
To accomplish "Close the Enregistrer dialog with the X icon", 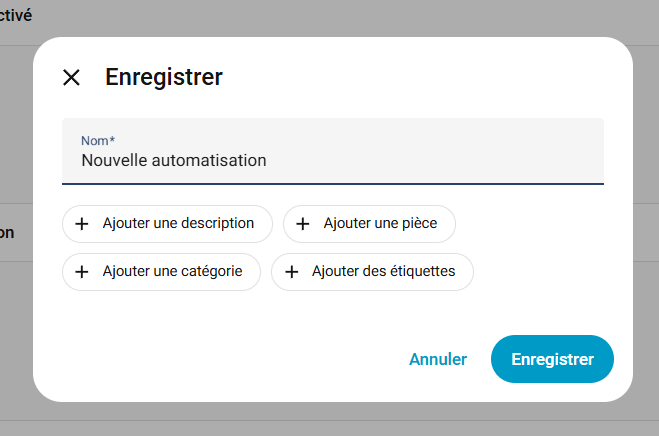I will tap(71, 77).
